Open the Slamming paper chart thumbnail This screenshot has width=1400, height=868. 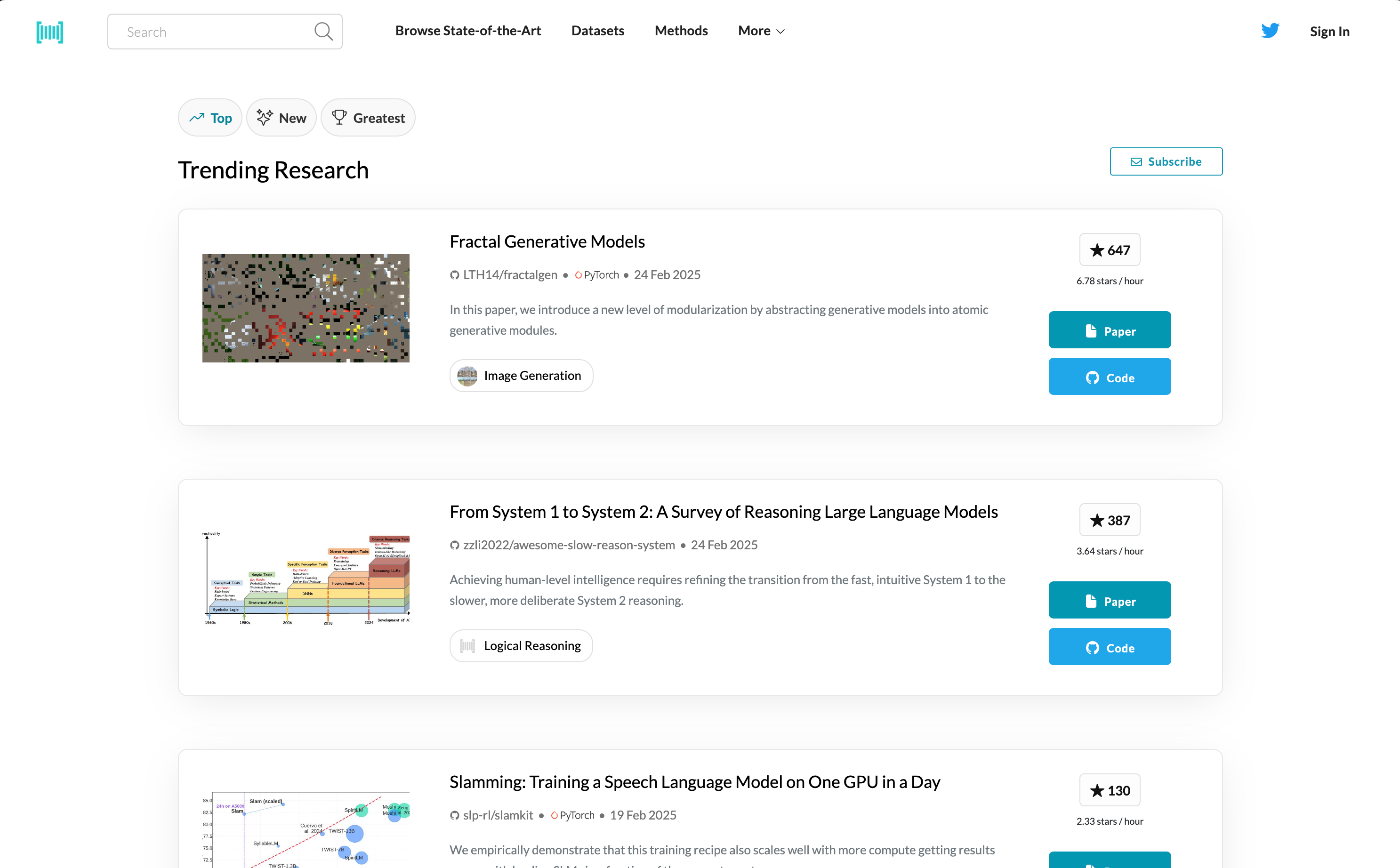tap(306, 830)
